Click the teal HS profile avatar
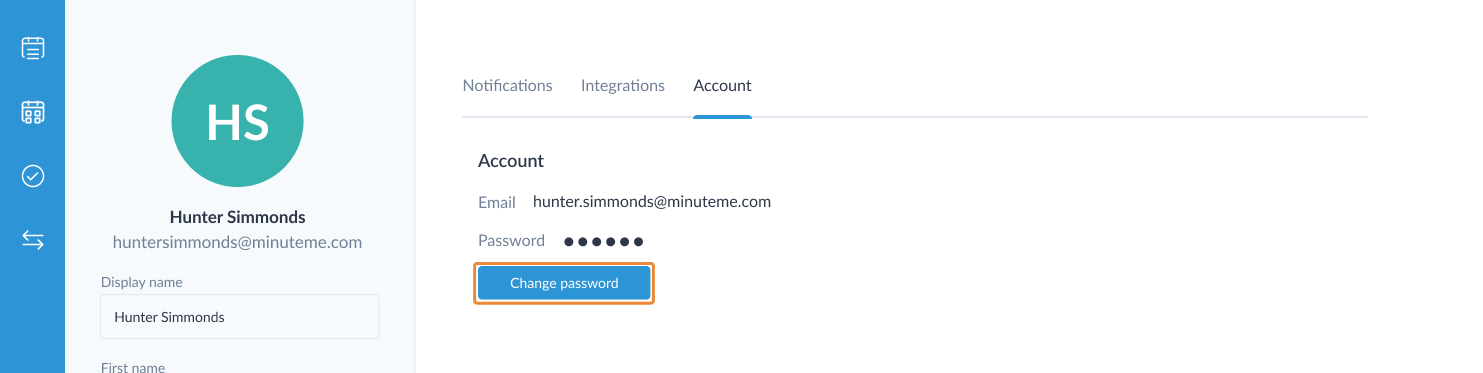The height and width of the screenshot is (373, 1483). coord(238,121)
